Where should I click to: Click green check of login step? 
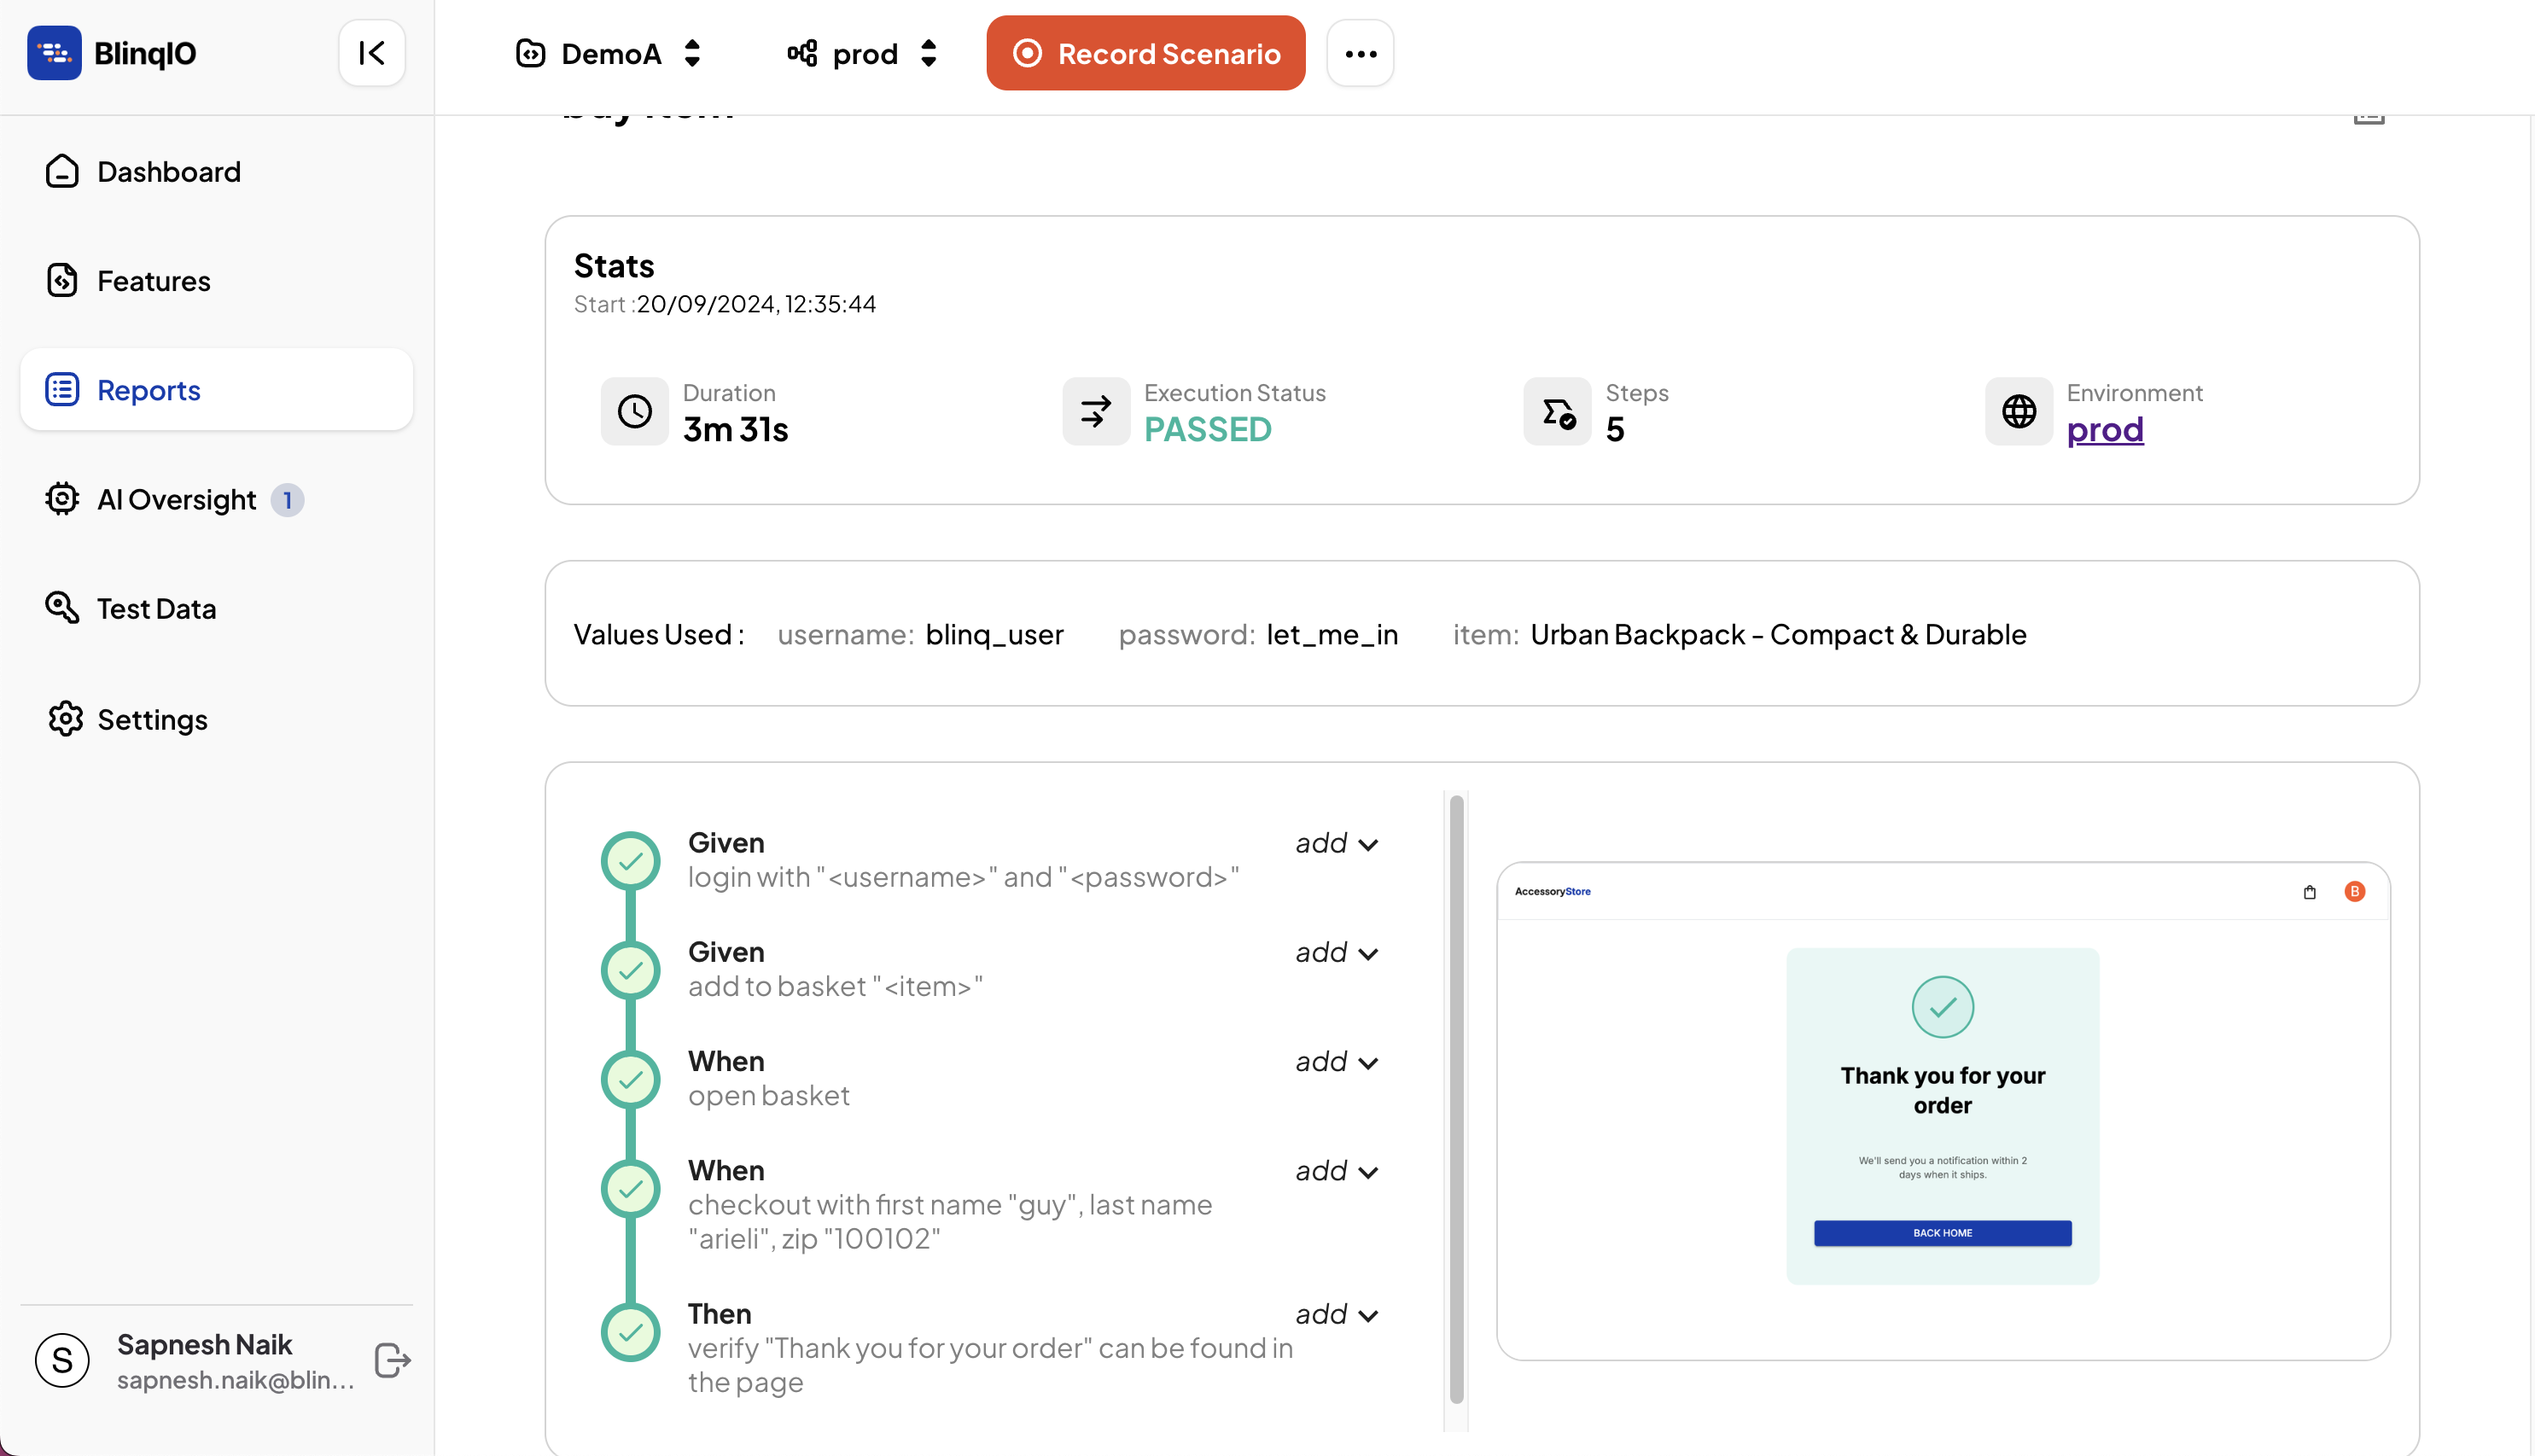630,861
